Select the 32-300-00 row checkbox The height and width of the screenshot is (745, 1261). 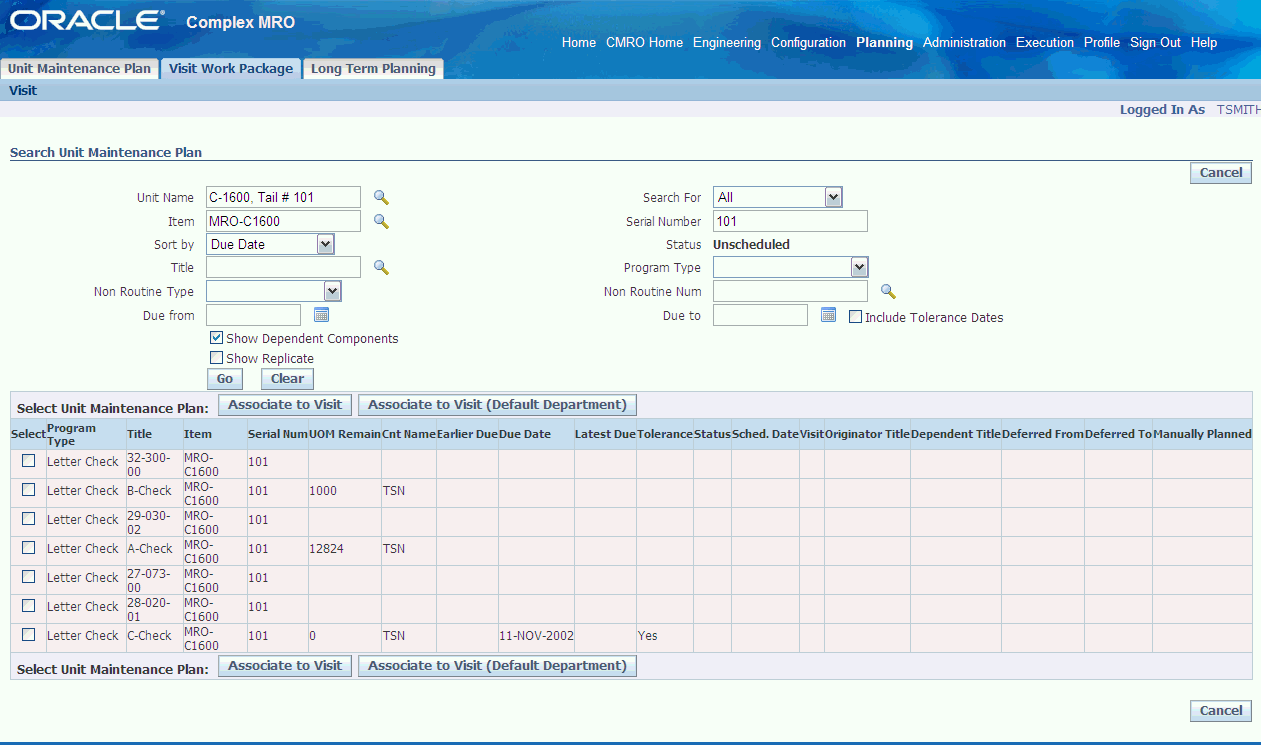point(28,461)
